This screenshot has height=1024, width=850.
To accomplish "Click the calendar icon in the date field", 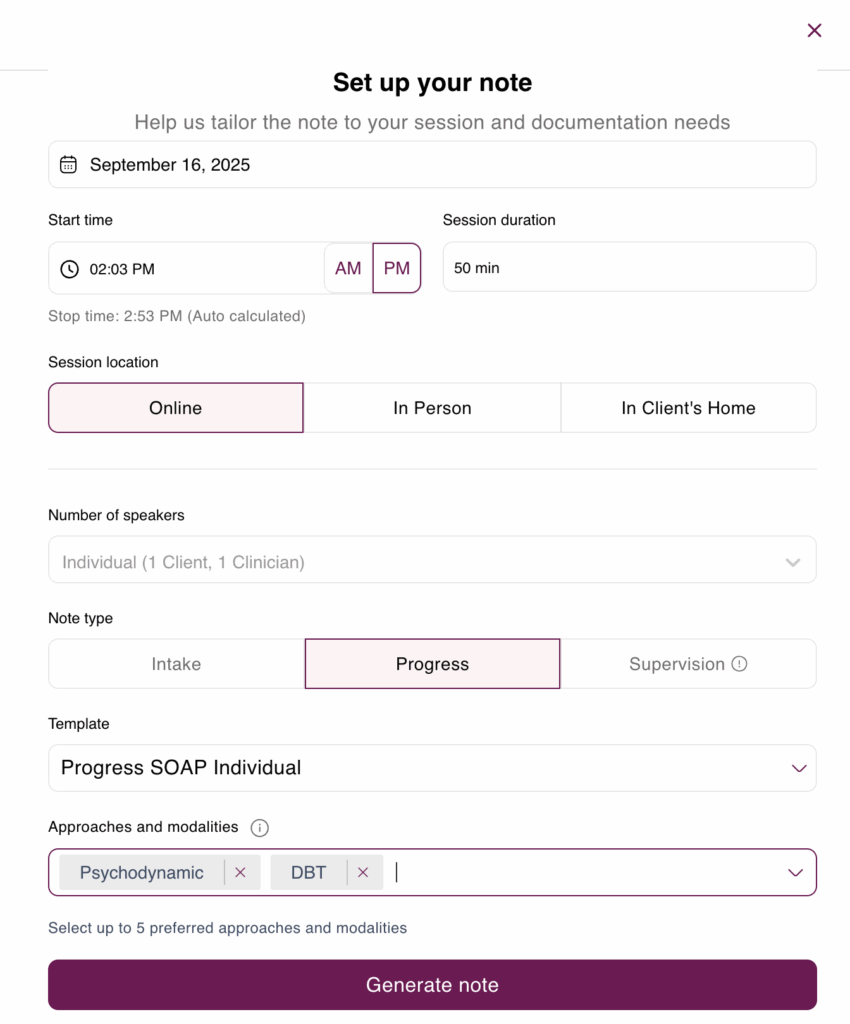I will pos(68,165).
